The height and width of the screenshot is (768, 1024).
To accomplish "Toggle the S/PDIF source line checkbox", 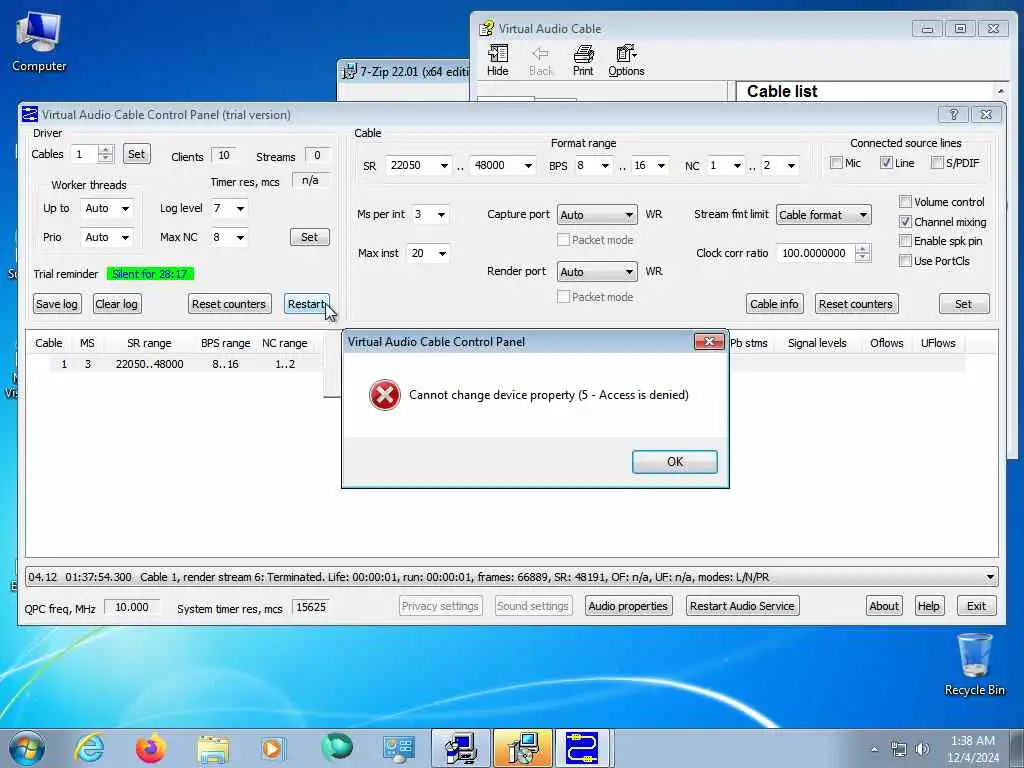I will point(937,163).
